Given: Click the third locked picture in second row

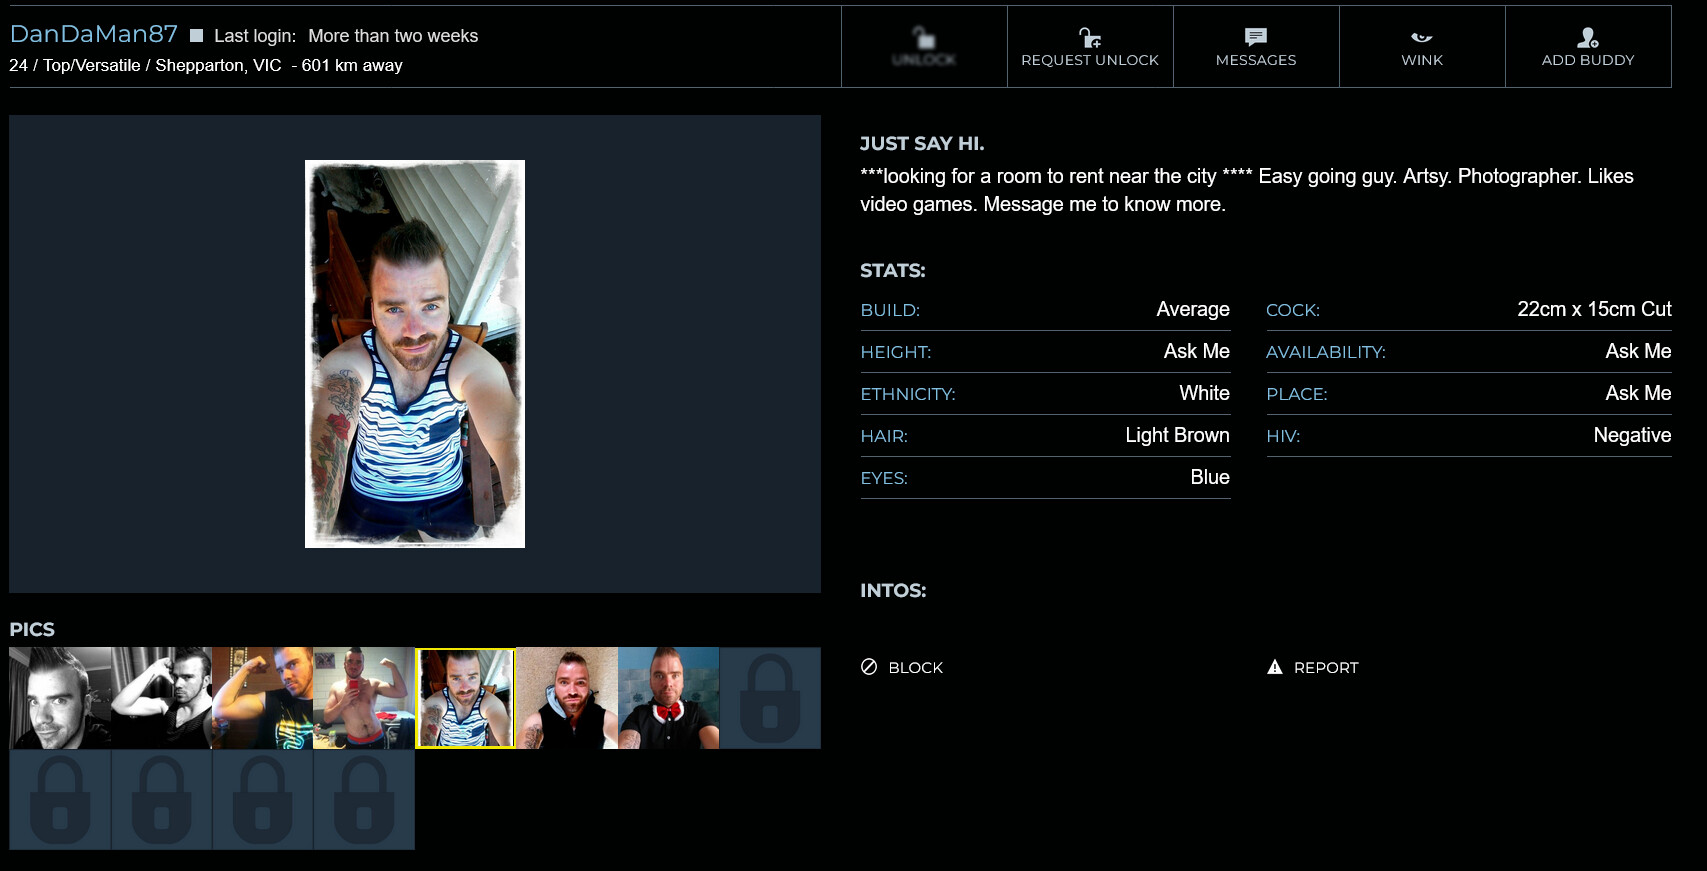Looking at the screenshot, I should coord(262,800).
